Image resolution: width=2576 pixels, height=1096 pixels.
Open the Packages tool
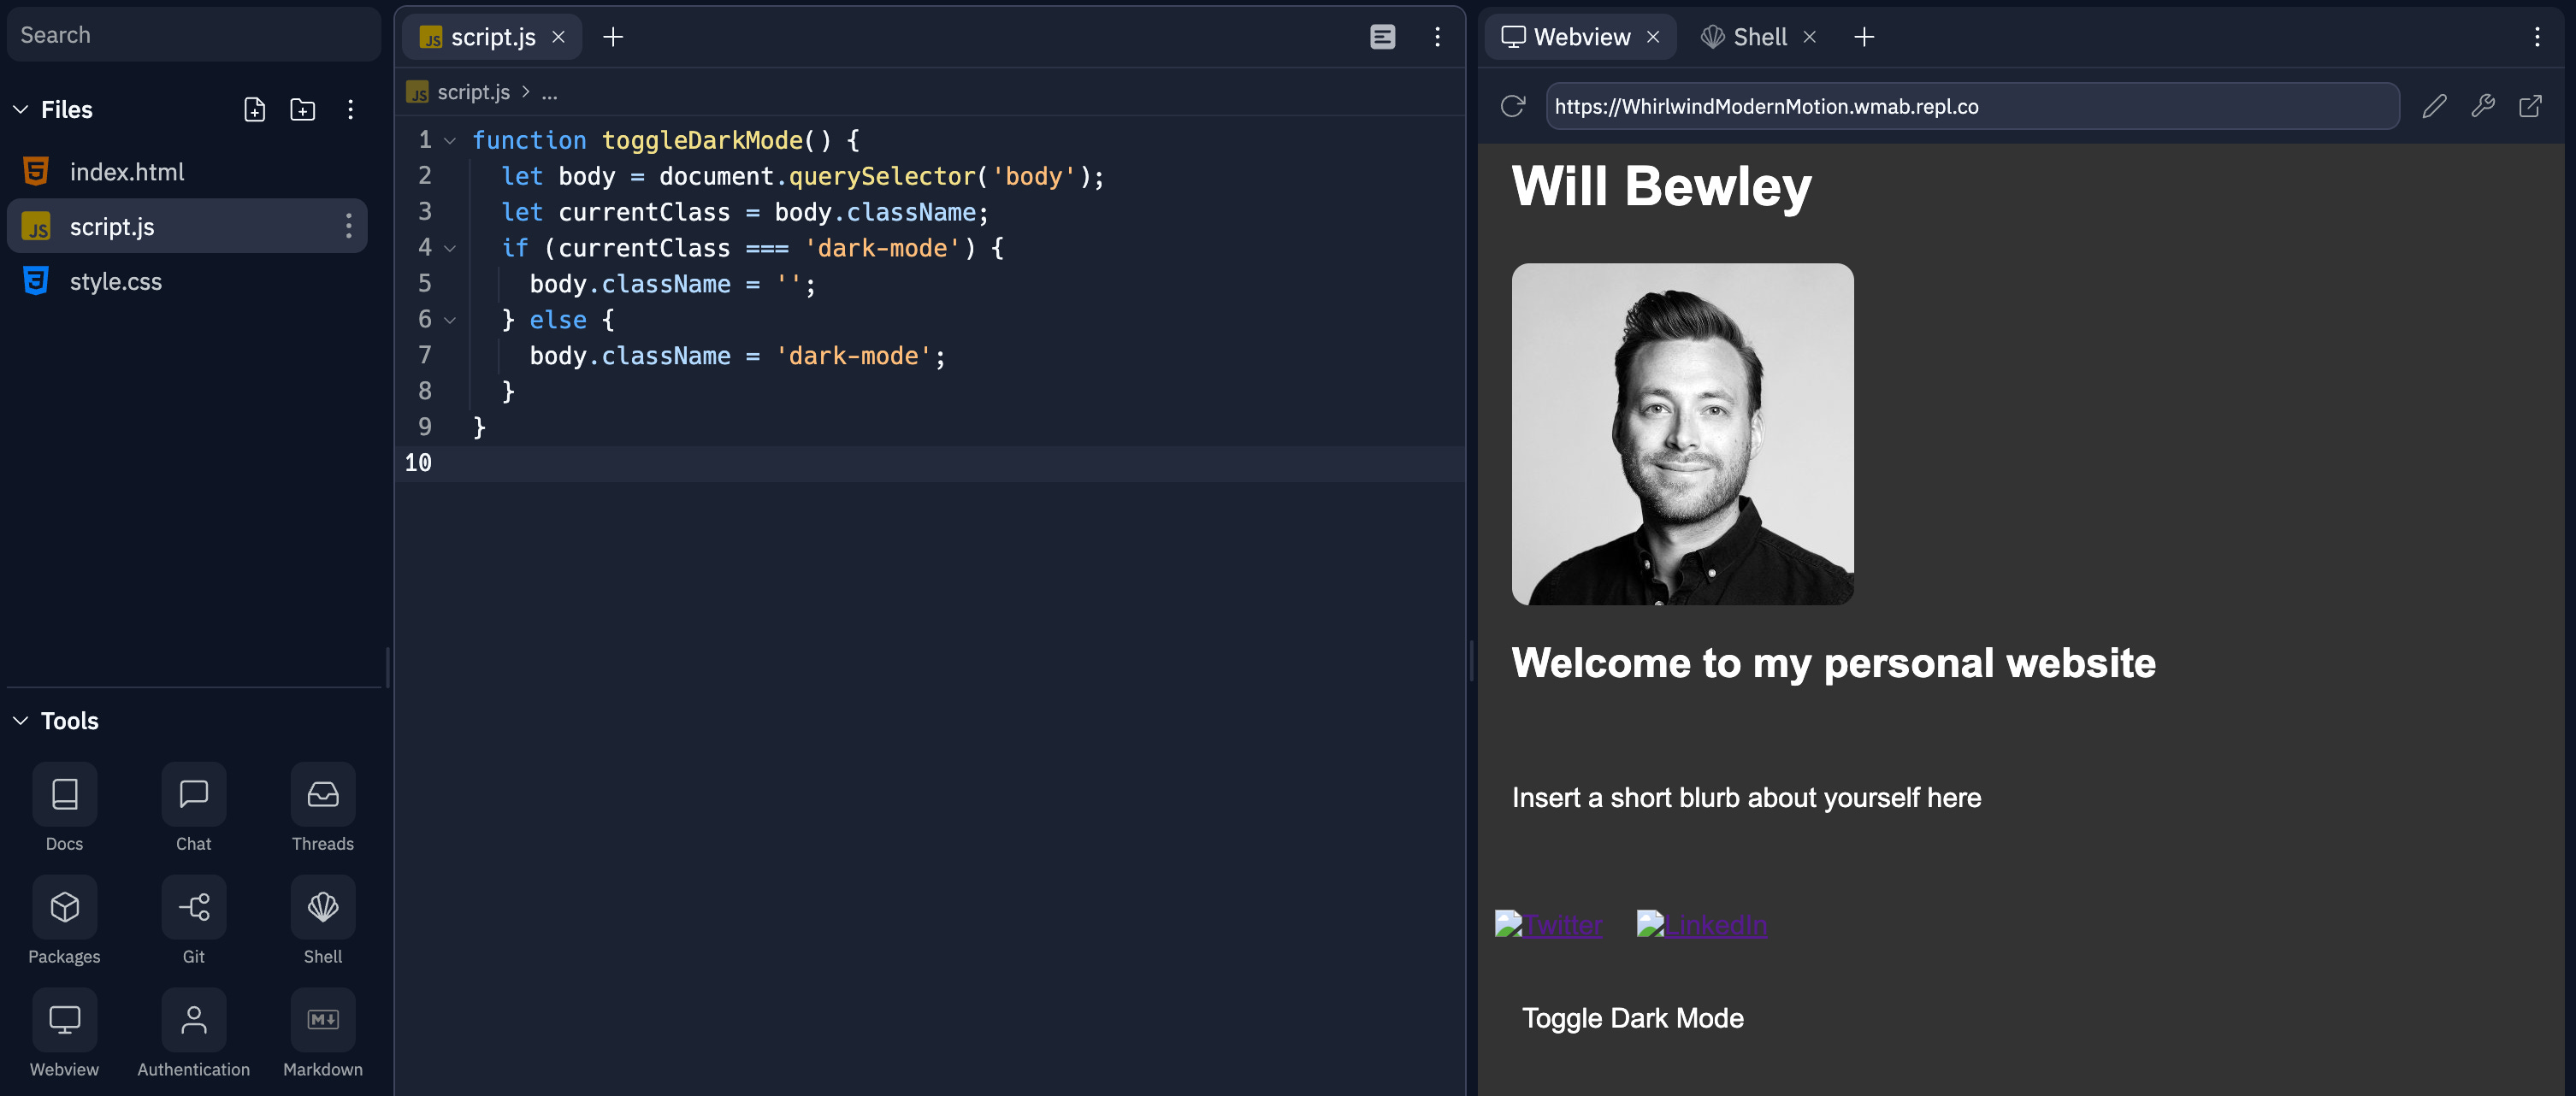click(64, 921)
